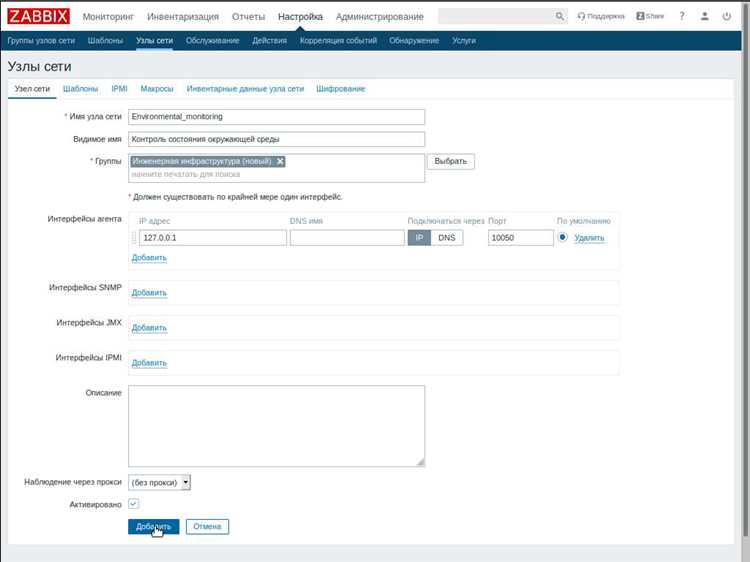
Task: Switch to the Шаблоны form tab
Action: click(80, 89)
